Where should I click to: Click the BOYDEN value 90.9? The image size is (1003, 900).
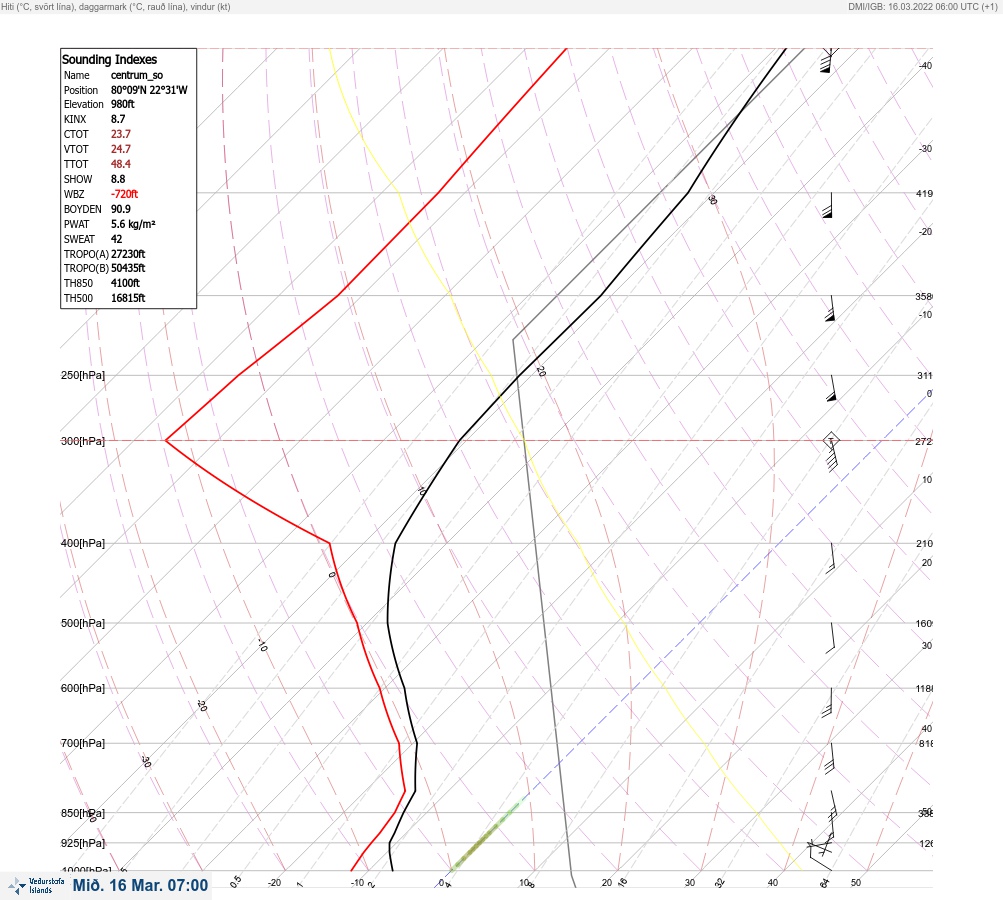[120, 209]
